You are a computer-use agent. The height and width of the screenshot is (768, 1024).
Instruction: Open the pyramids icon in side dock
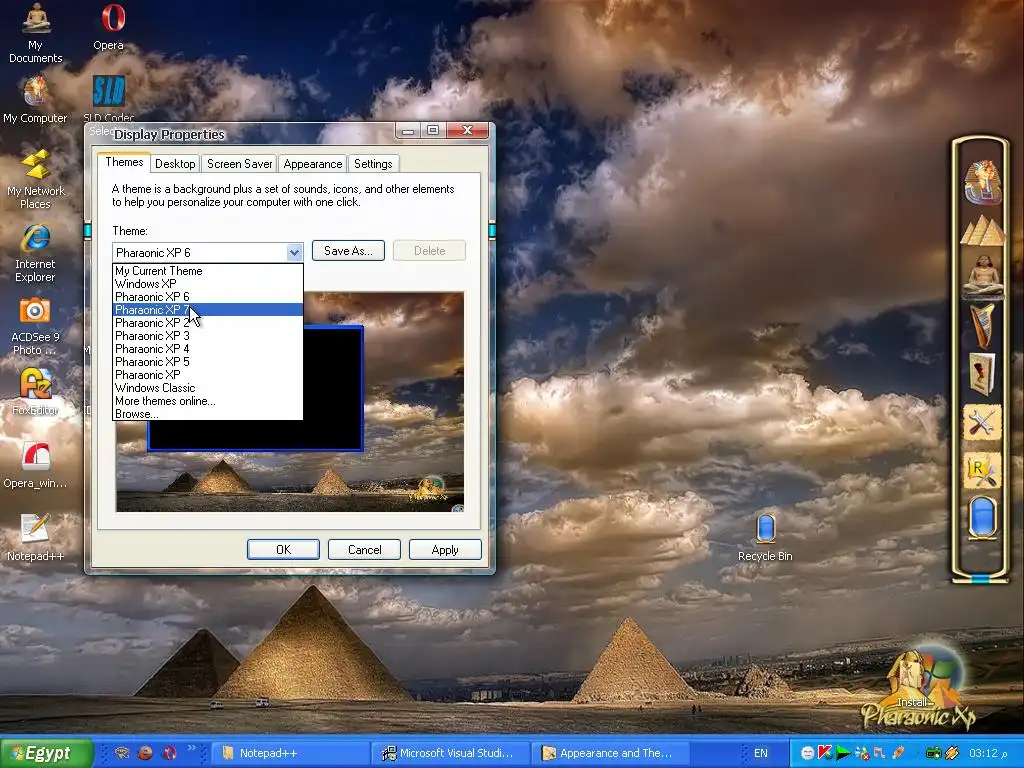tap(982, 231)
